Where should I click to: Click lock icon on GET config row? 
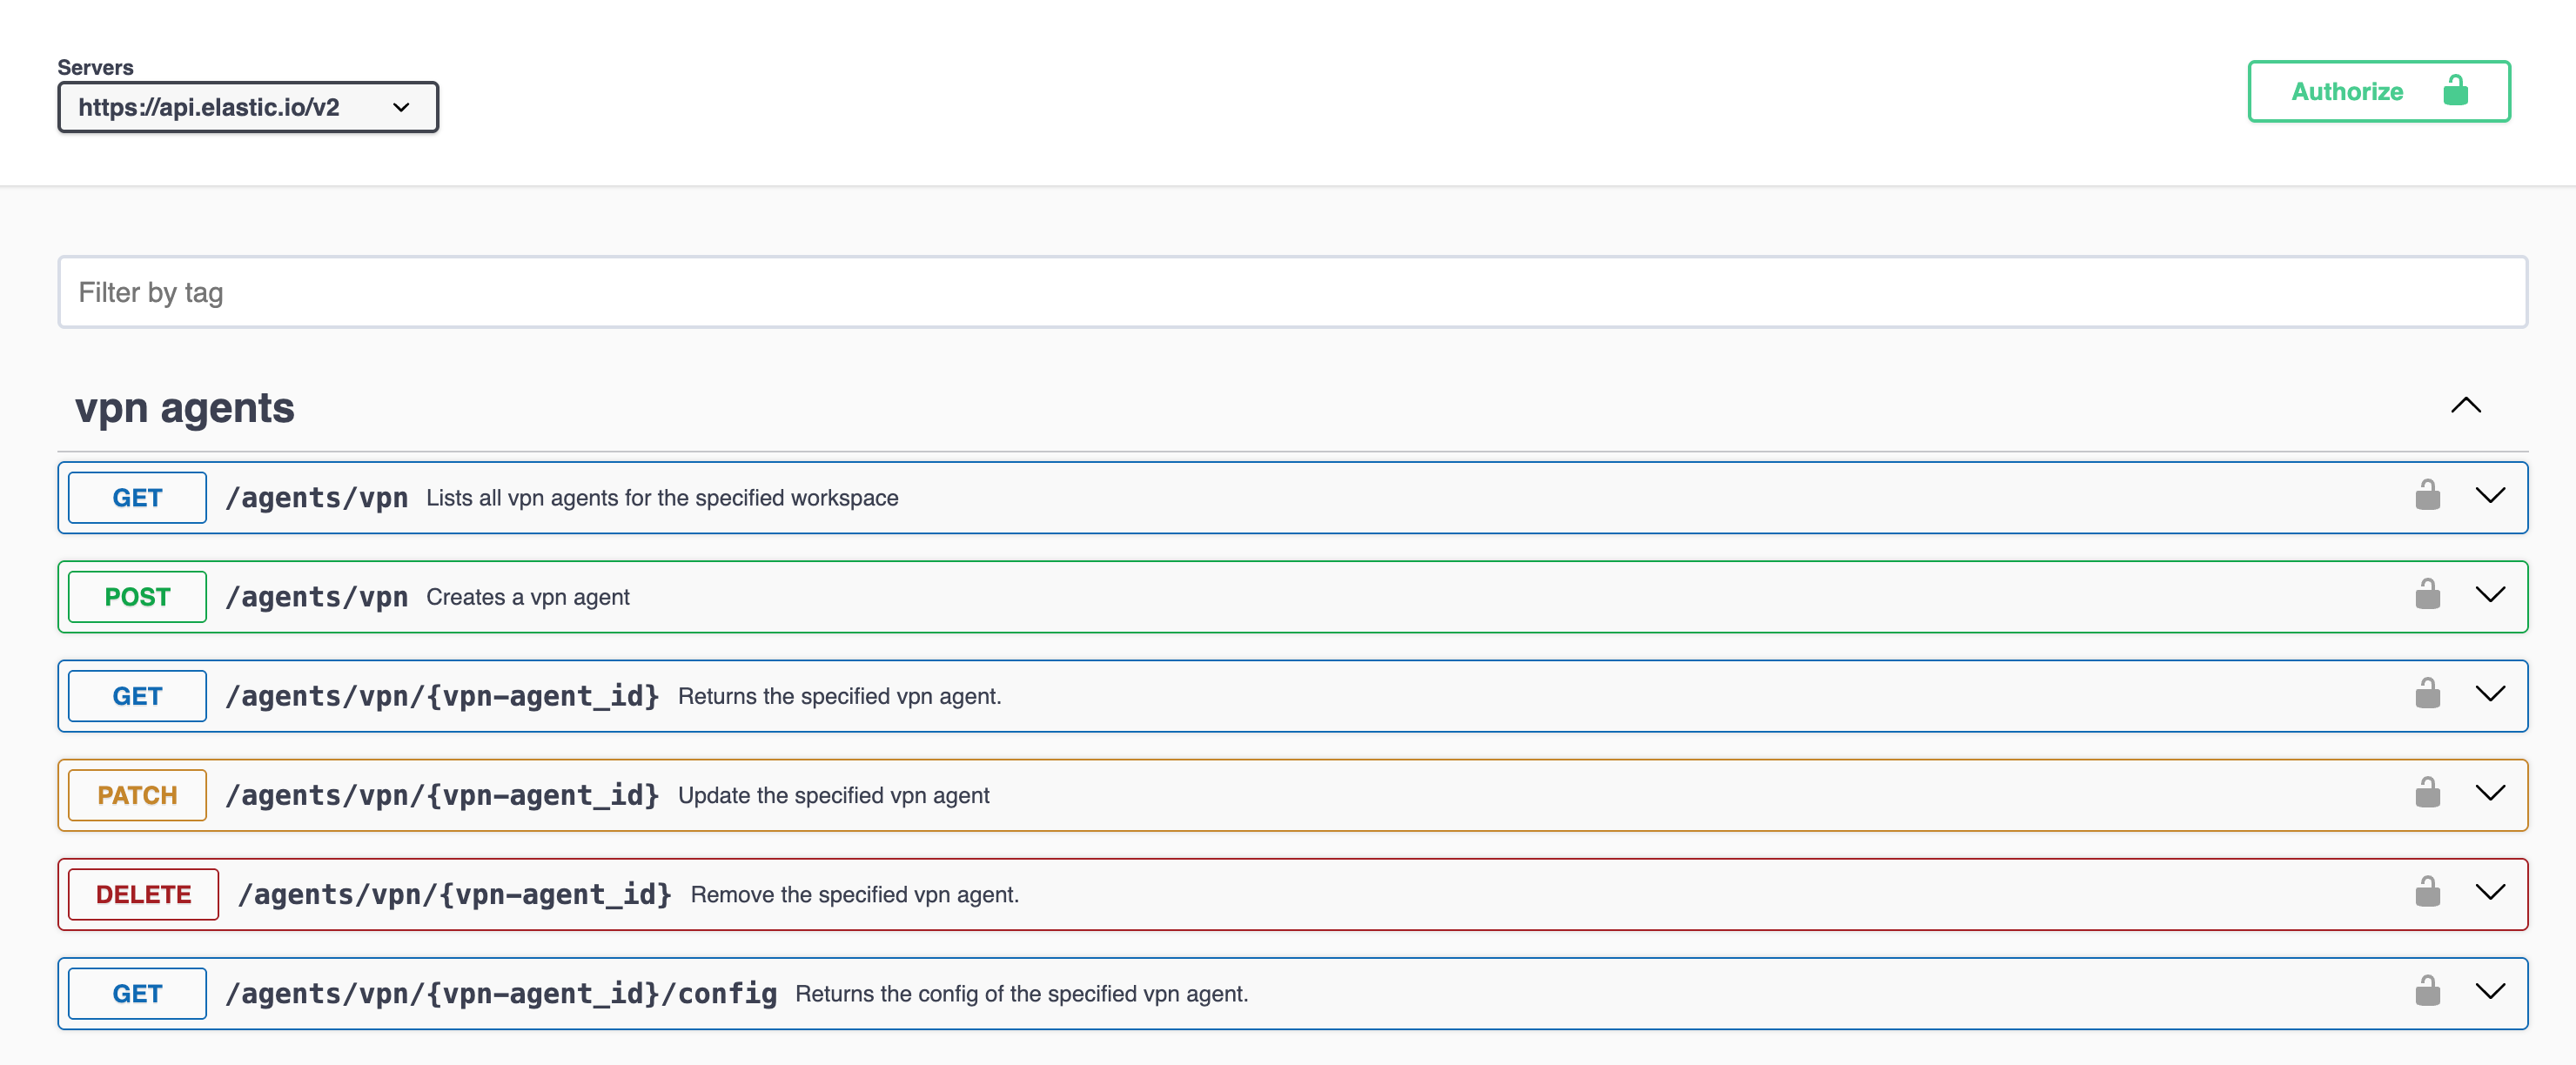(2427, 990)
